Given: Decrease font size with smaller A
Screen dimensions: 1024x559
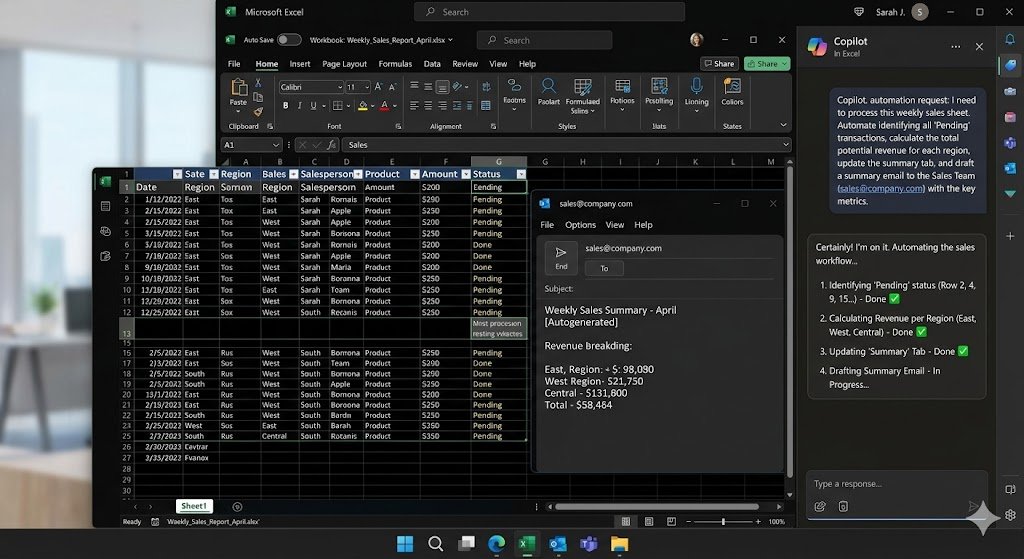Looking at the screenshot, I should click(x=392, y=87).
